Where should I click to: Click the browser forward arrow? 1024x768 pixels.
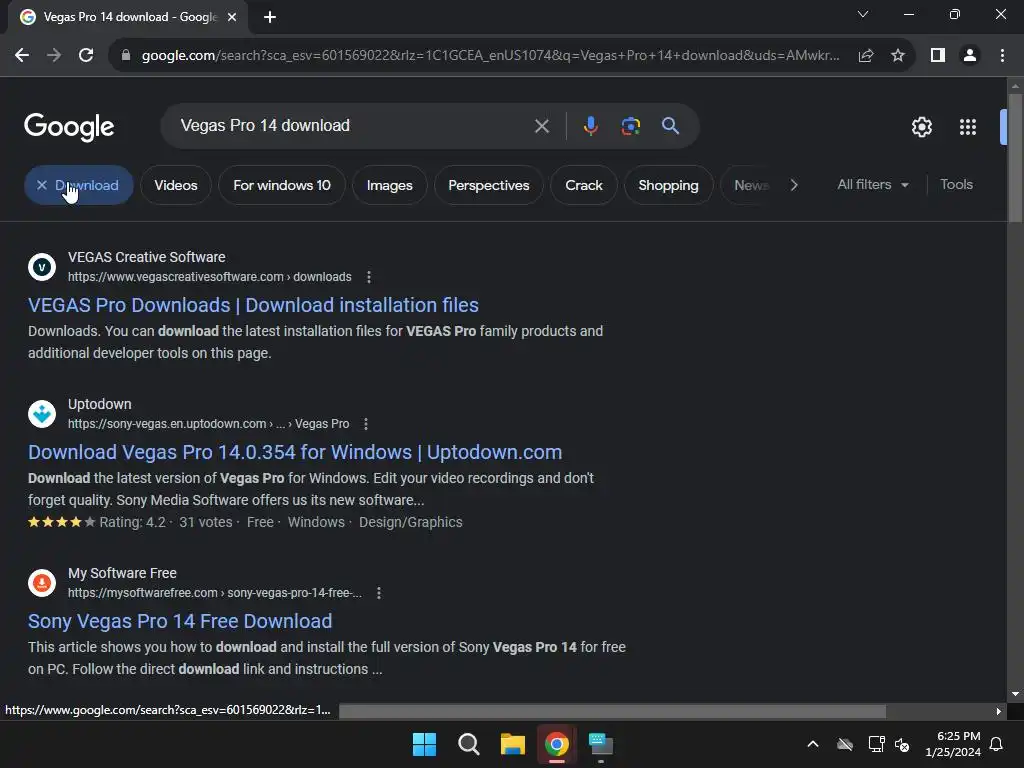[x=54, y=56]
